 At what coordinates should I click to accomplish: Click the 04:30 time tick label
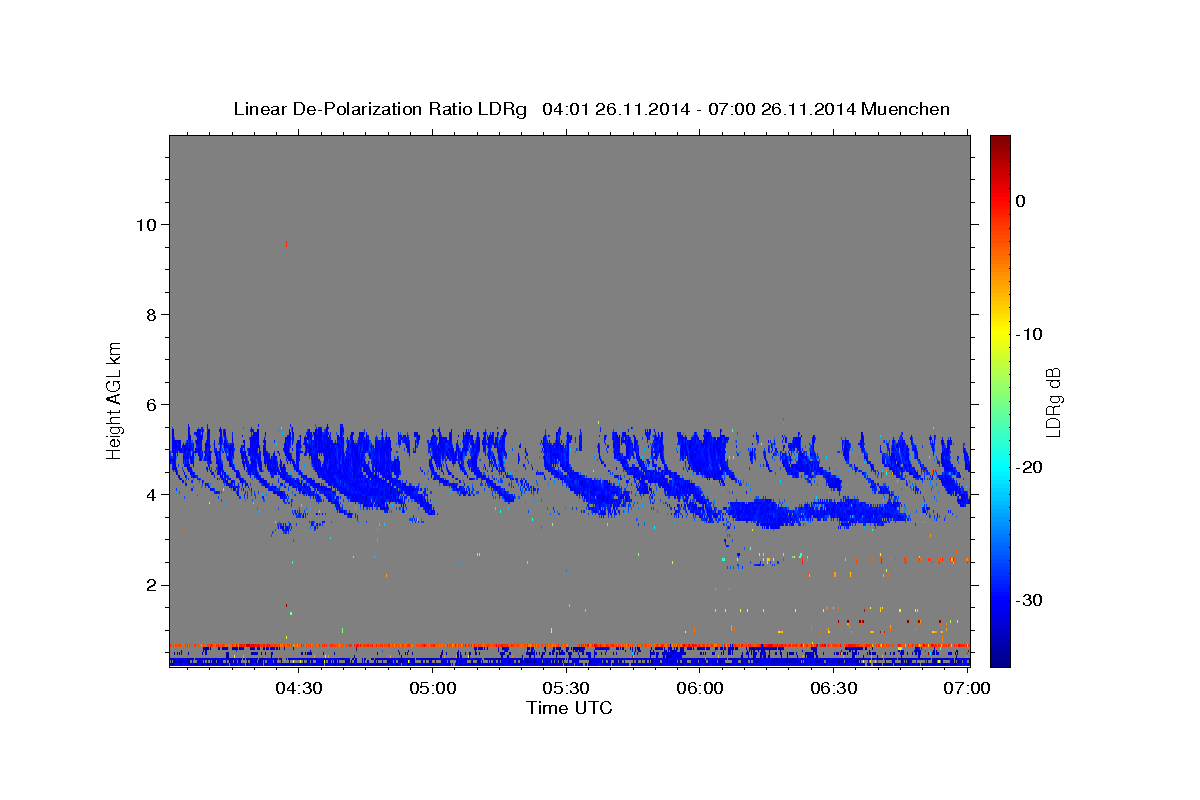(x=298, y=688)
